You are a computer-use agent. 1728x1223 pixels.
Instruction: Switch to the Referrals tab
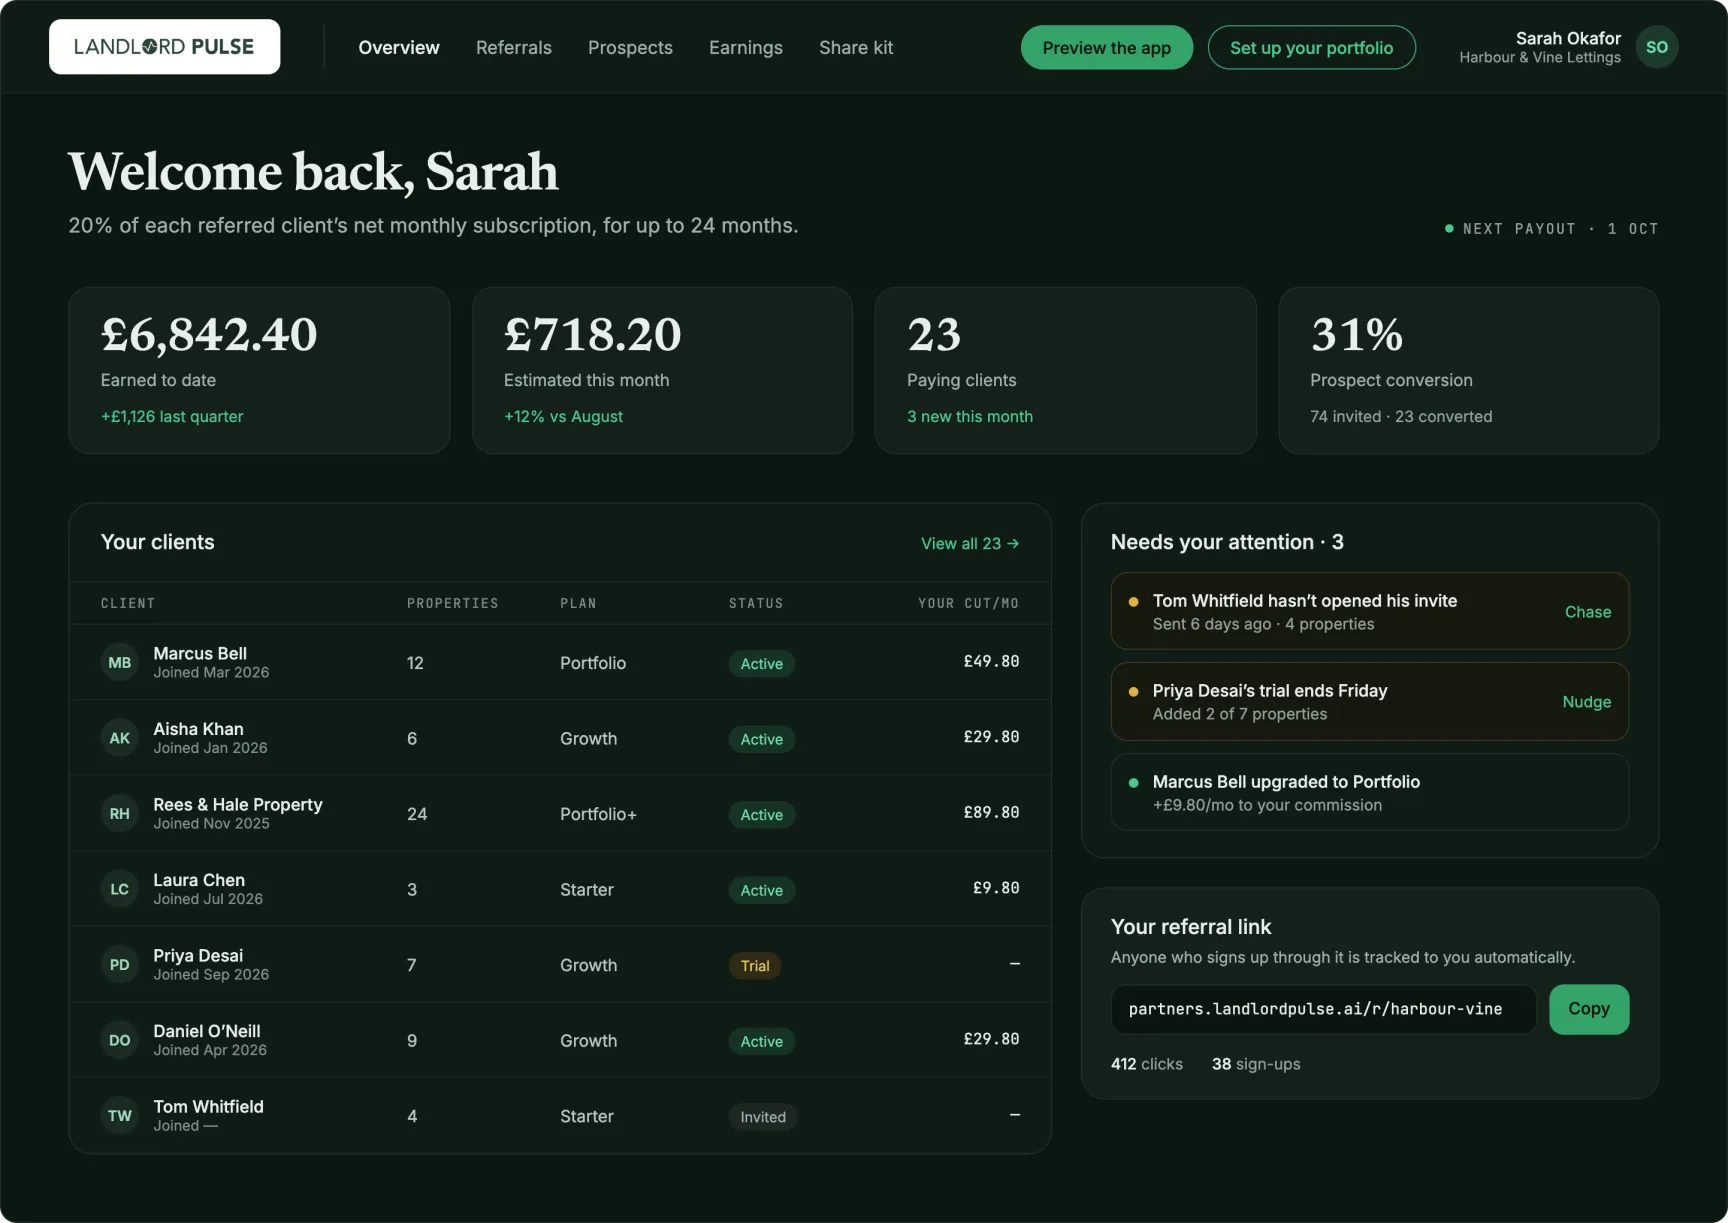click(x=514, y=47)
